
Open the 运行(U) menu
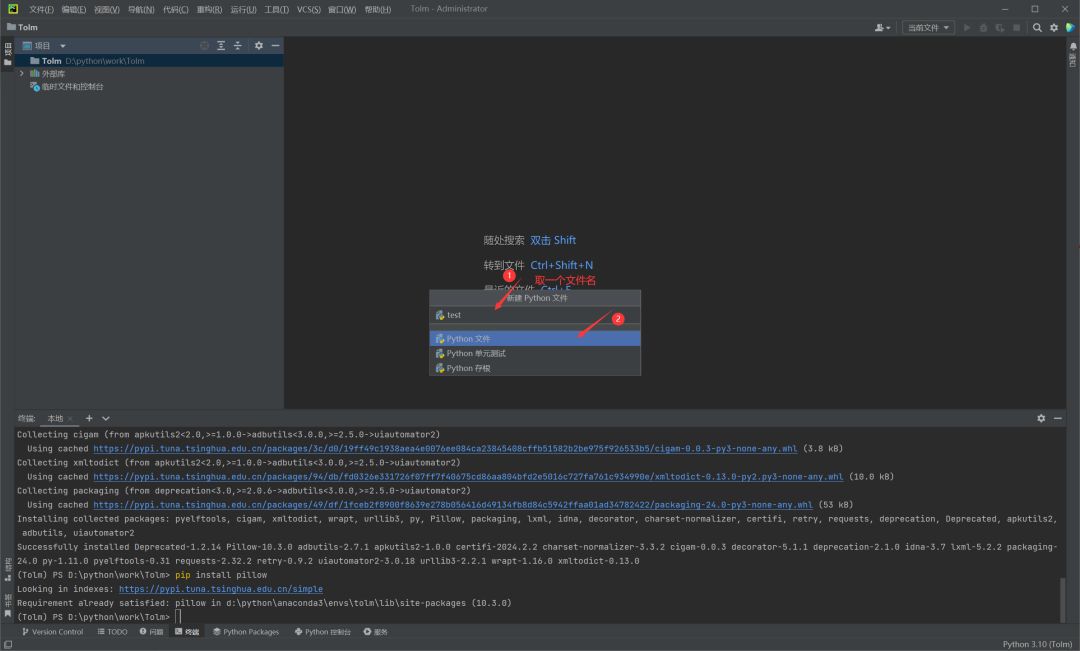pos(243,9)
